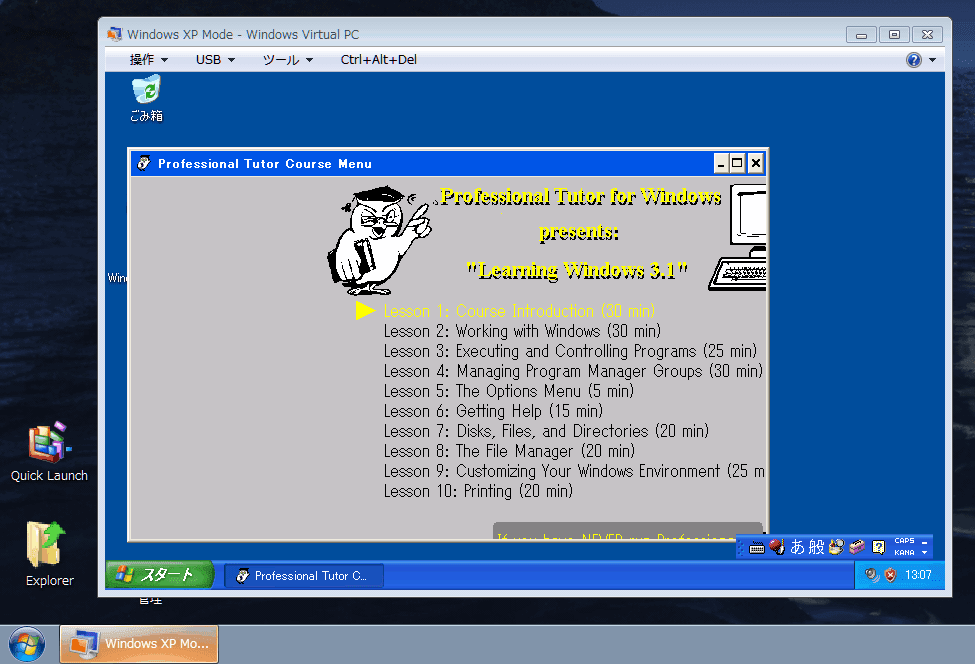Select Professional Tutor taskbar button
This screenshot has width=975, height=664.
304,576
